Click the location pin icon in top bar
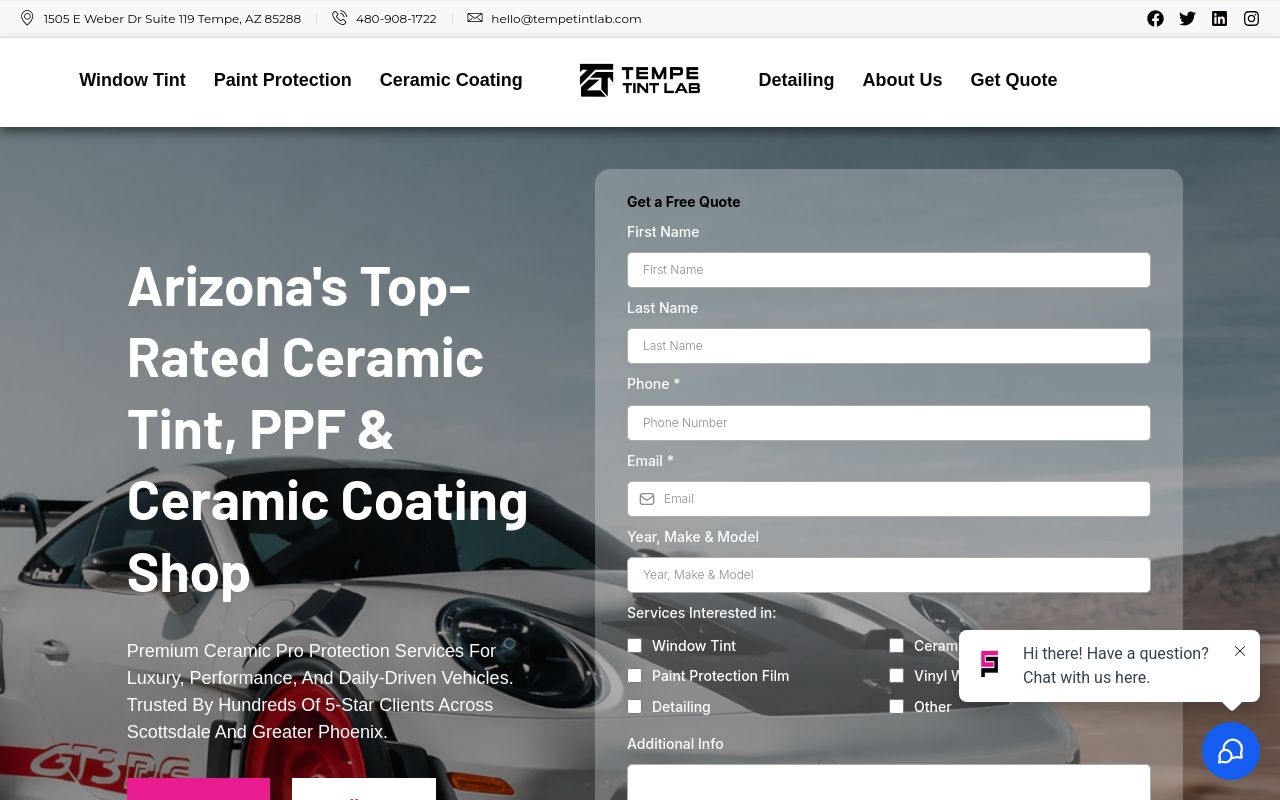 [x=27, y=18]
